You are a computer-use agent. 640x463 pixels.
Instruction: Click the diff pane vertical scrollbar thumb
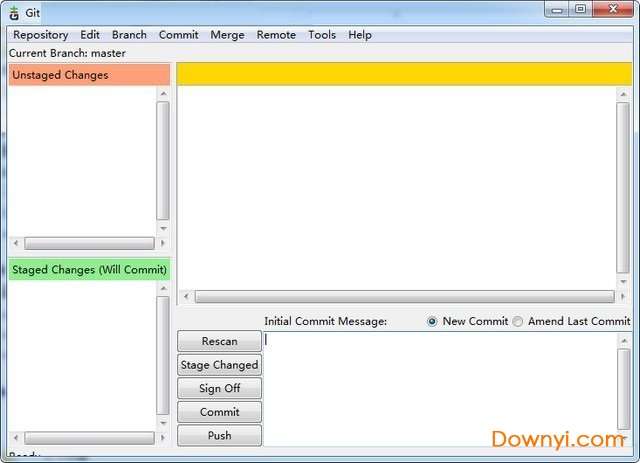[623, 187]
